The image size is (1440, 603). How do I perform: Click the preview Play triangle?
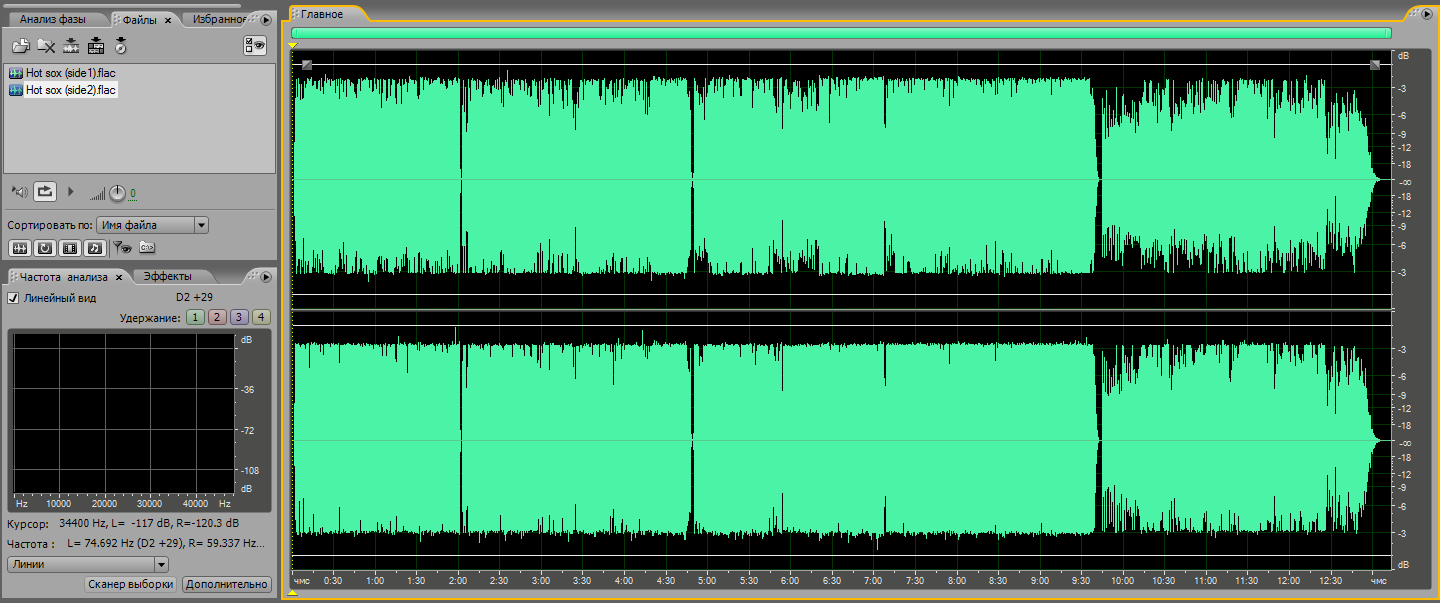tap(70, 191)
